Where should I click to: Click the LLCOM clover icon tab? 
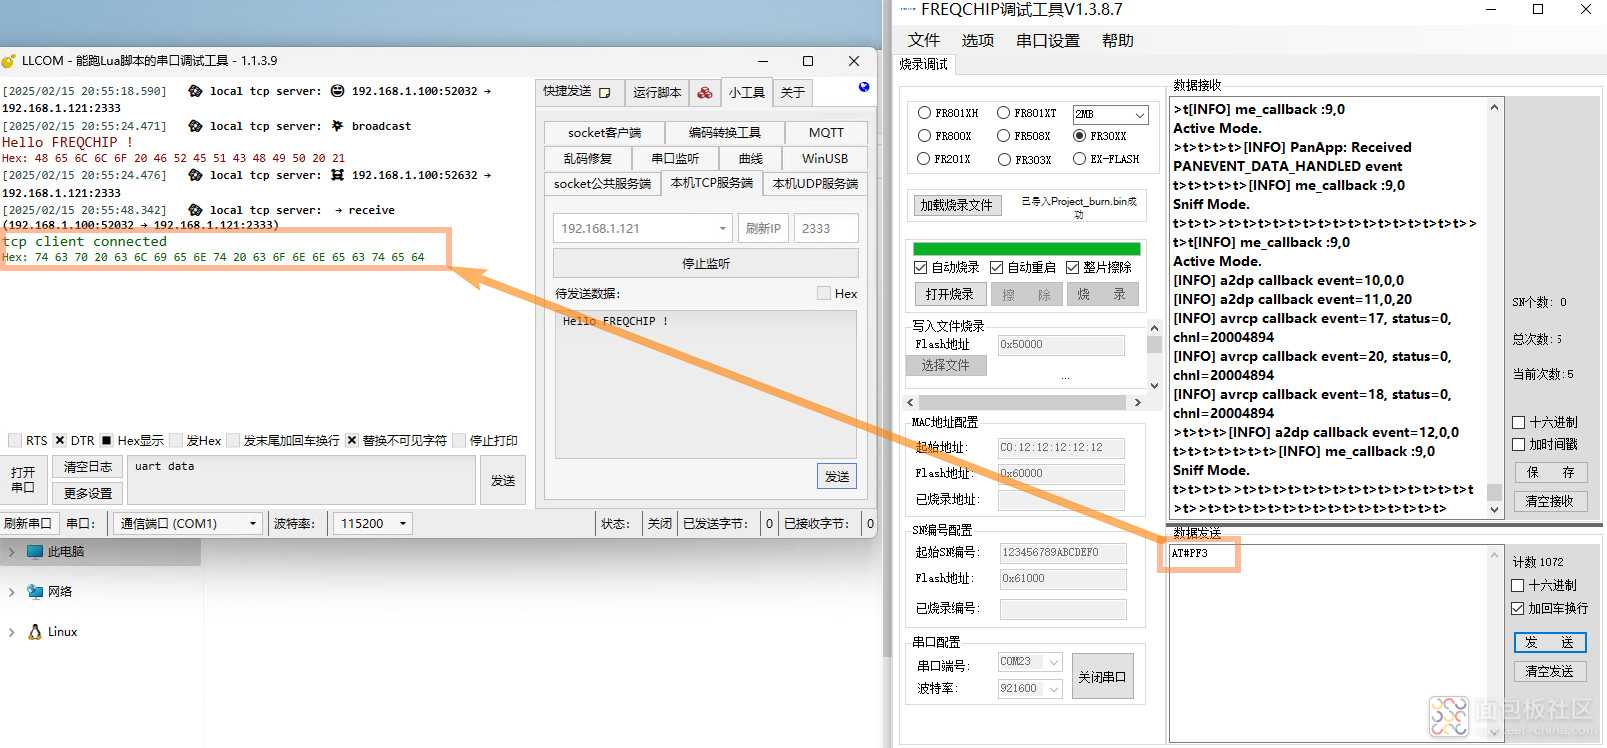[705, 92]
